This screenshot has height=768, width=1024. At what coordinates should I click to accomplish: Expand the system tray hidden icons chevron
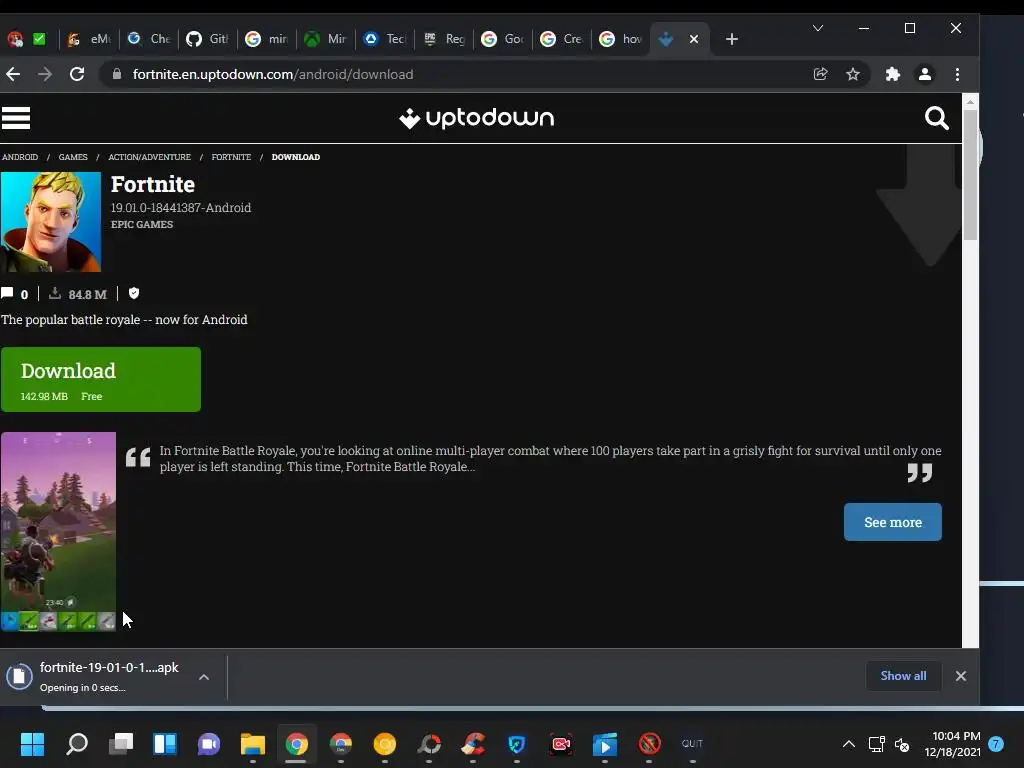click(x=848, y=744)
